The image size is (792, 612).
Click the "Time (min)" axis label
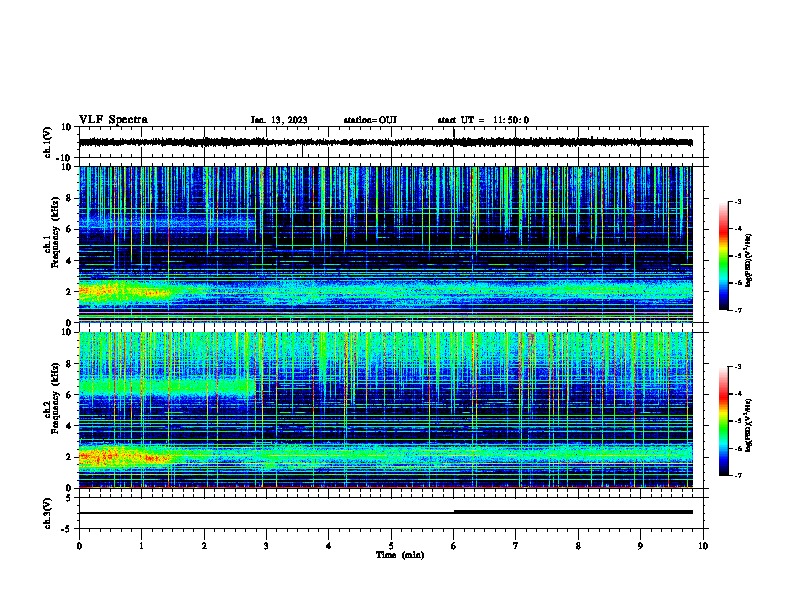[400, 555]
